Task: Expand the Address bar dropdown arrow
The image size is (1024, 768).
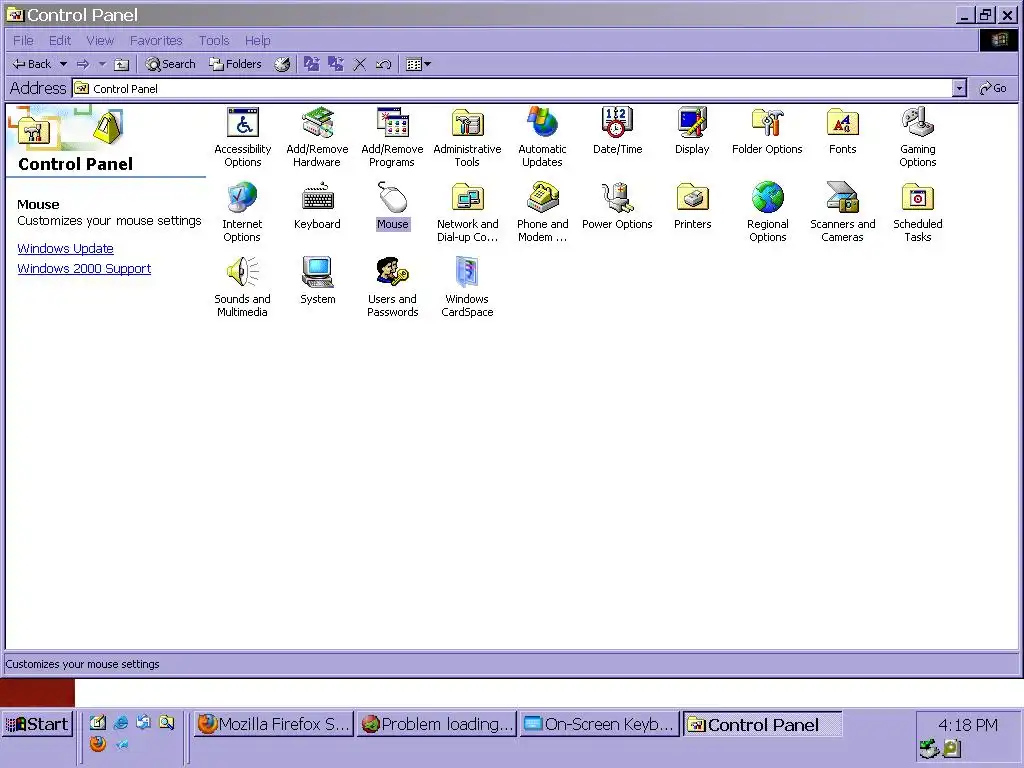Action: click(959, 88)
